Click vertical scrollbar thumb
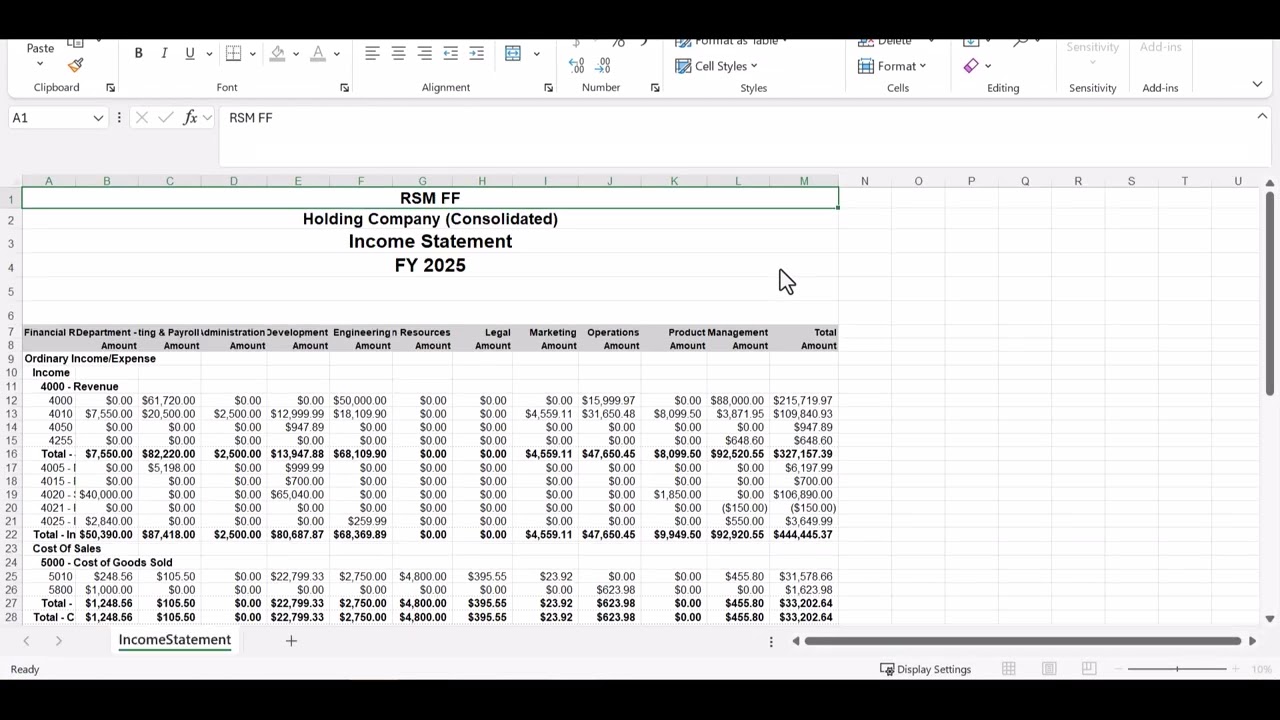Viewport: 1280px width, 720px height. (x=1270, y=293)
